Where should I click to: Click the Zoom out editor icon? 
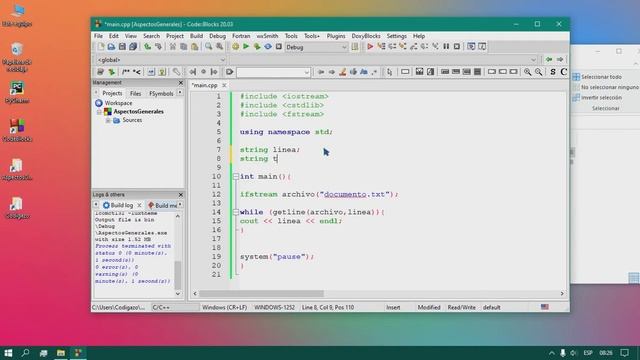coord(539,72)
